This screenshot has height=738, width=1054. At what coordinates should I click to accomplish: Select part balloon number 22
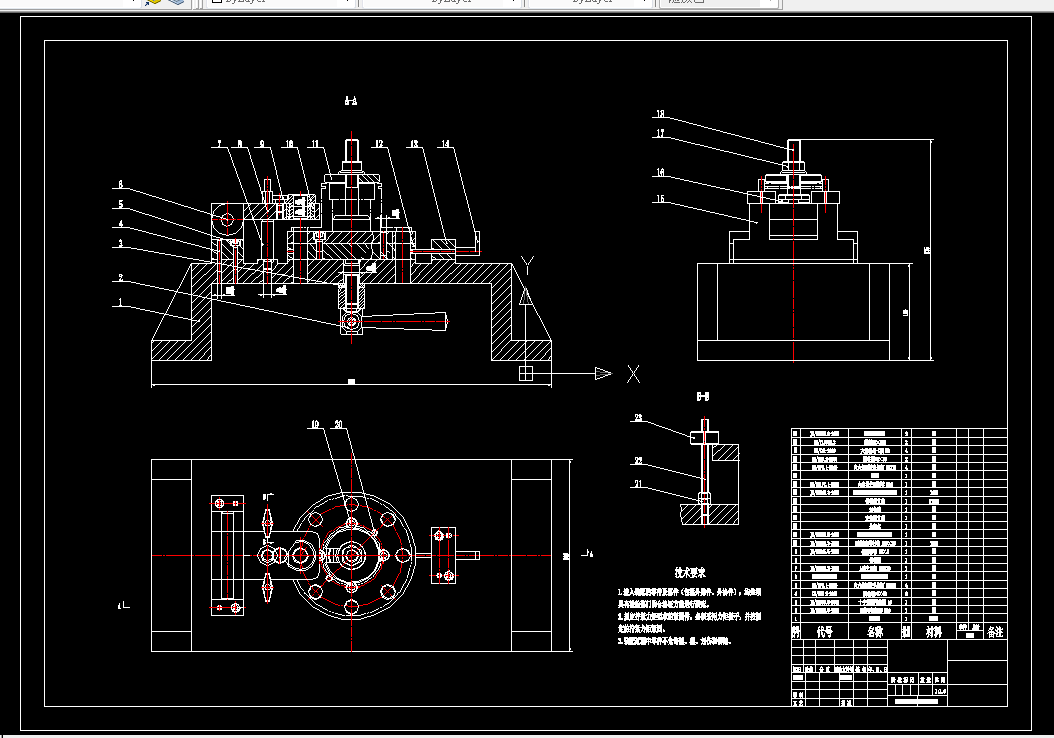coord(638,461)
